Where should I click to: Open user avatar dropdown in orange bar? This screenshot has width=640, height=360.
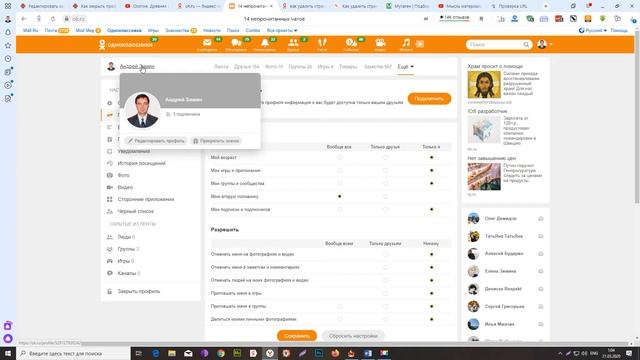click(x=545, y=44)
